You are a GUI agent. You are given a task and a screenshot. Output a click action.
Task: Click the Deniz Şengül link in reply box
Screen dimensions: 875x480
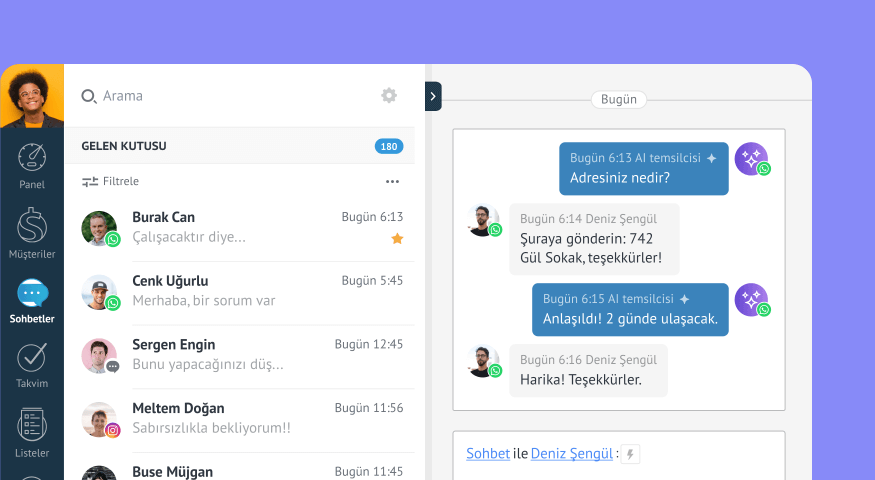pyautogui.click(x=572, y=454)
